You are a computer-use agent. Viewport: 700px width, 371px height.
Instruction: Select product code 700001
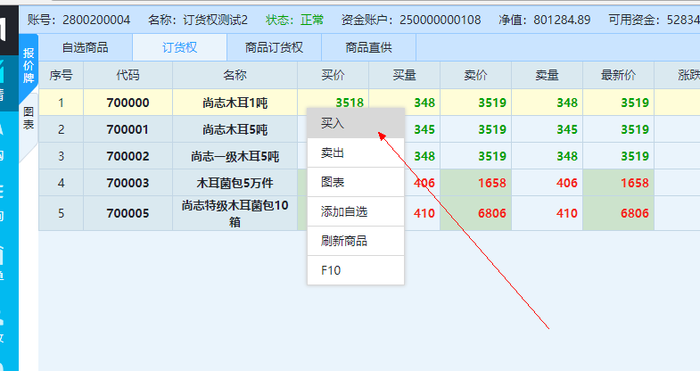coord(128,129)
